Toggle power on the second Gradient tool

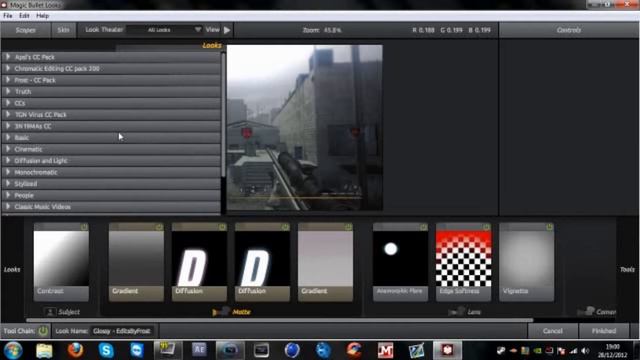pos(348,227)
